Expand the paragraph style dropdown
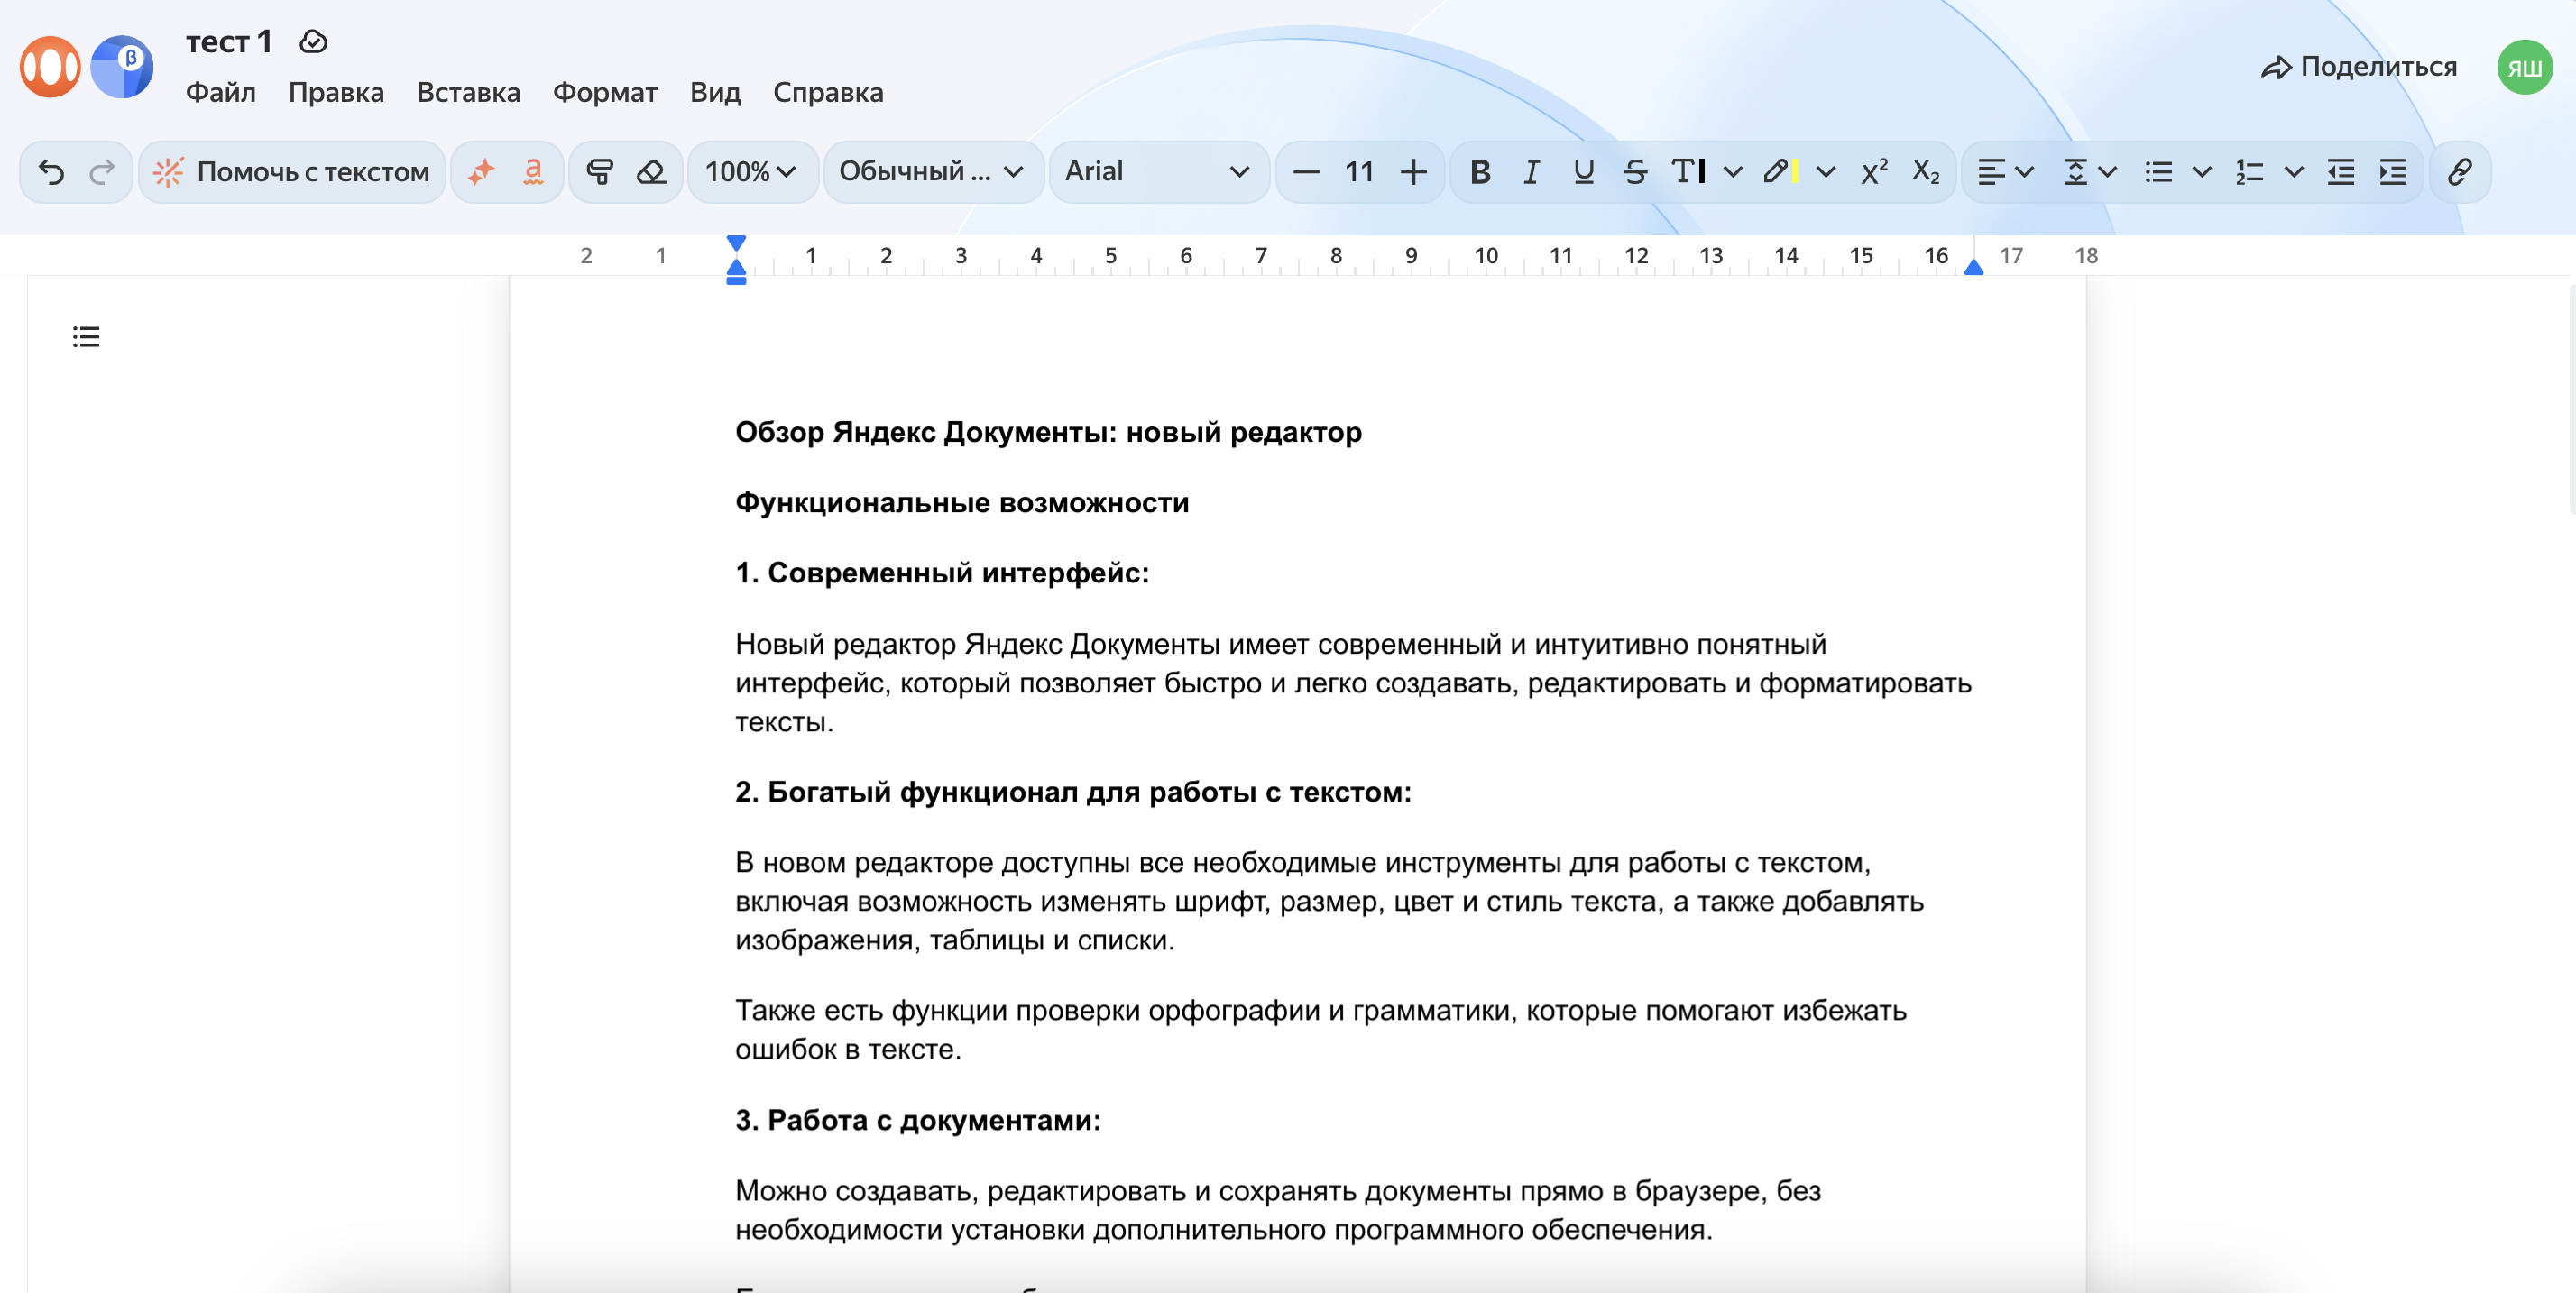 (931, 172)
